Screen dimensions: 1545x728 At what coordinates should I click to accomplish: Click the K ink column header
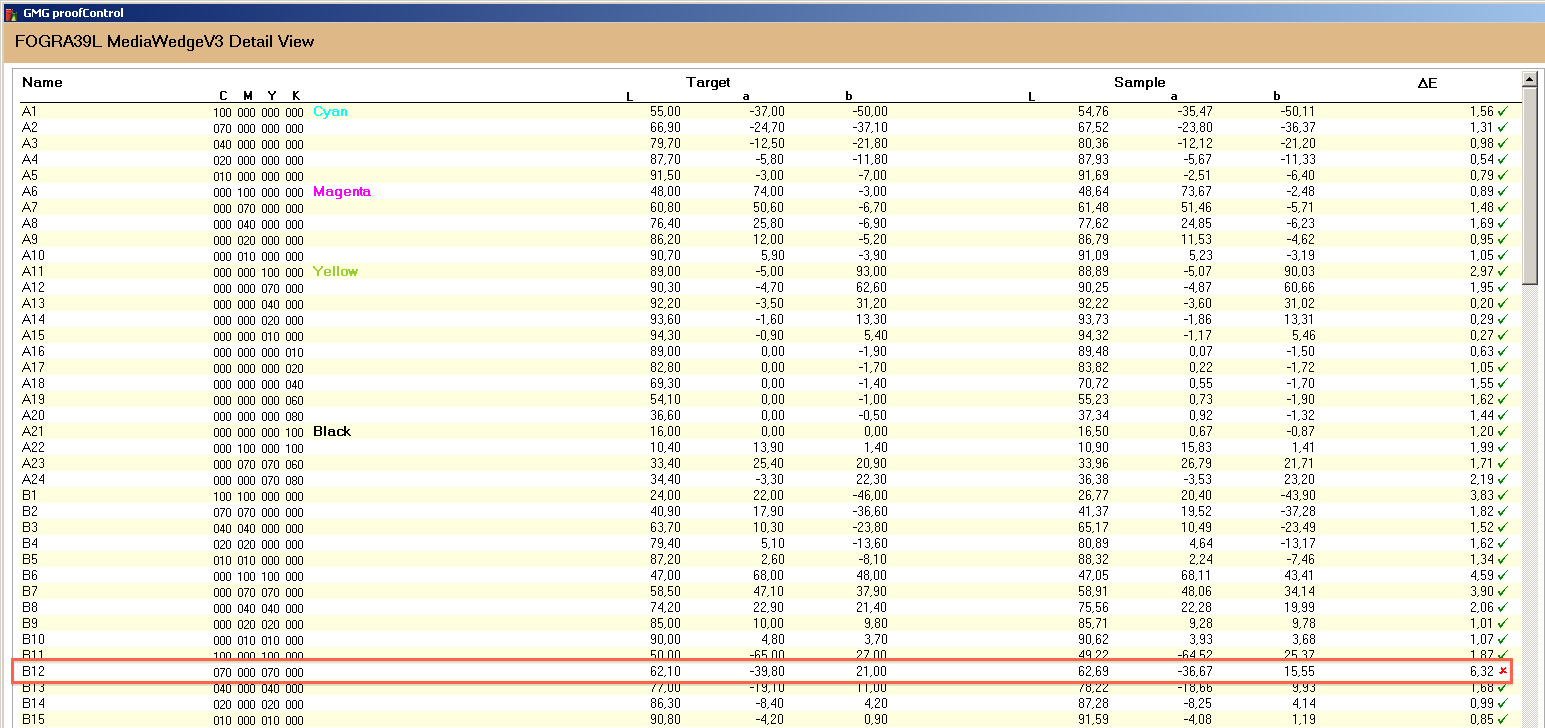coord(296,96)
